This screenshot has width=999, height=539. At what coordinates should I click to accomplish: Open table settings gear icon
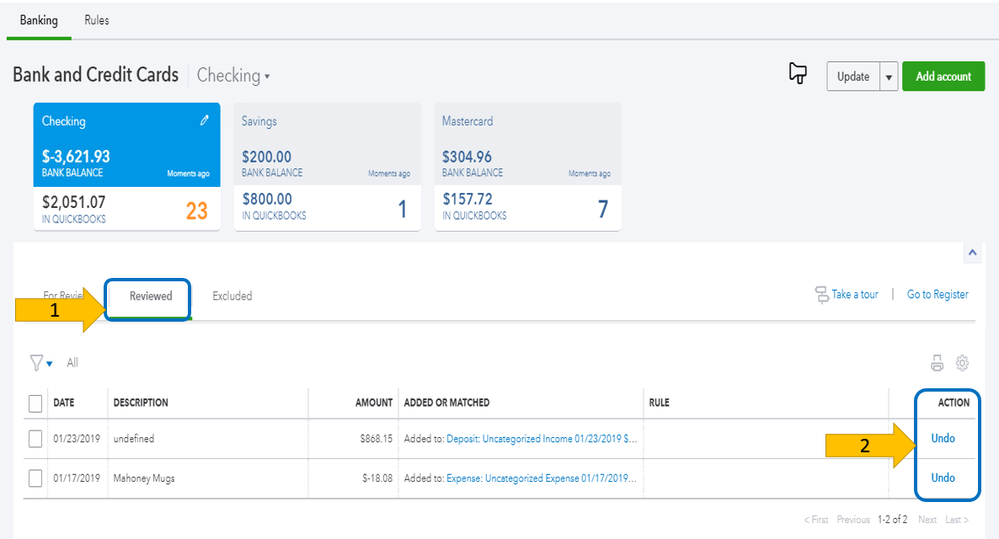962,363
